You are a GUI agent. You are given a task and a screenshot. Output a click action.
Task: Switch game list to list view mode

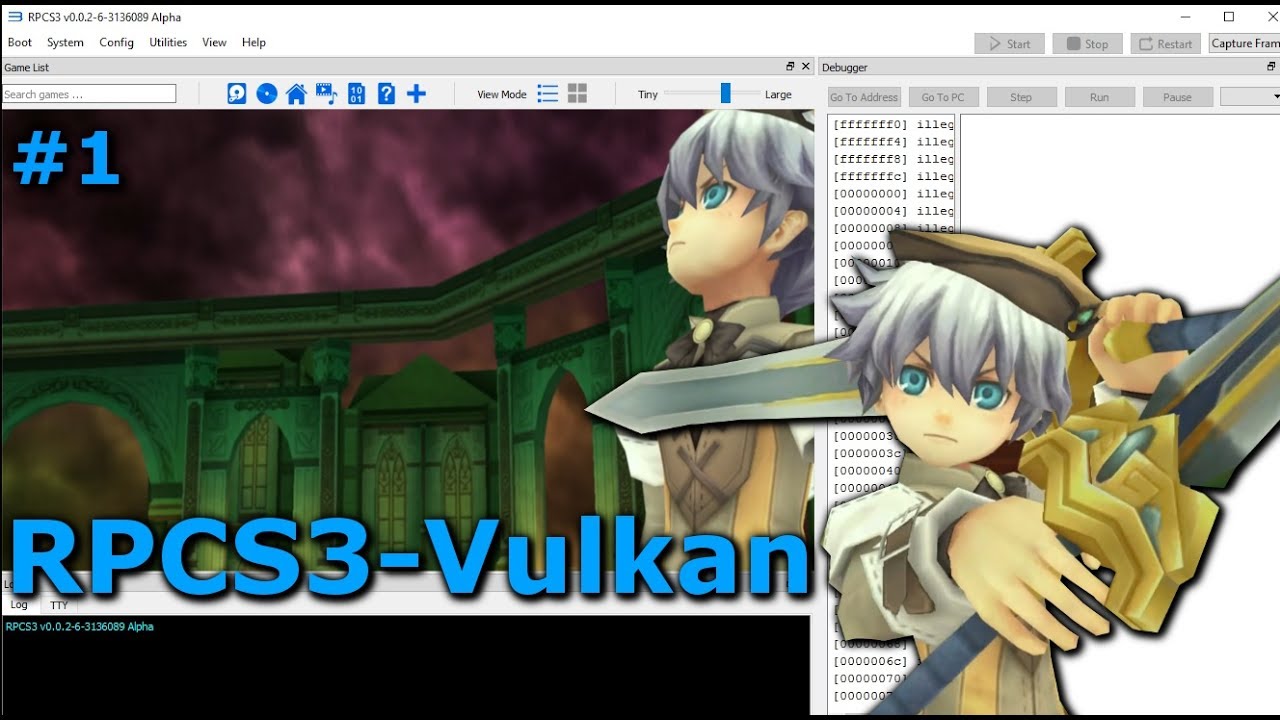tap(548, 94)
